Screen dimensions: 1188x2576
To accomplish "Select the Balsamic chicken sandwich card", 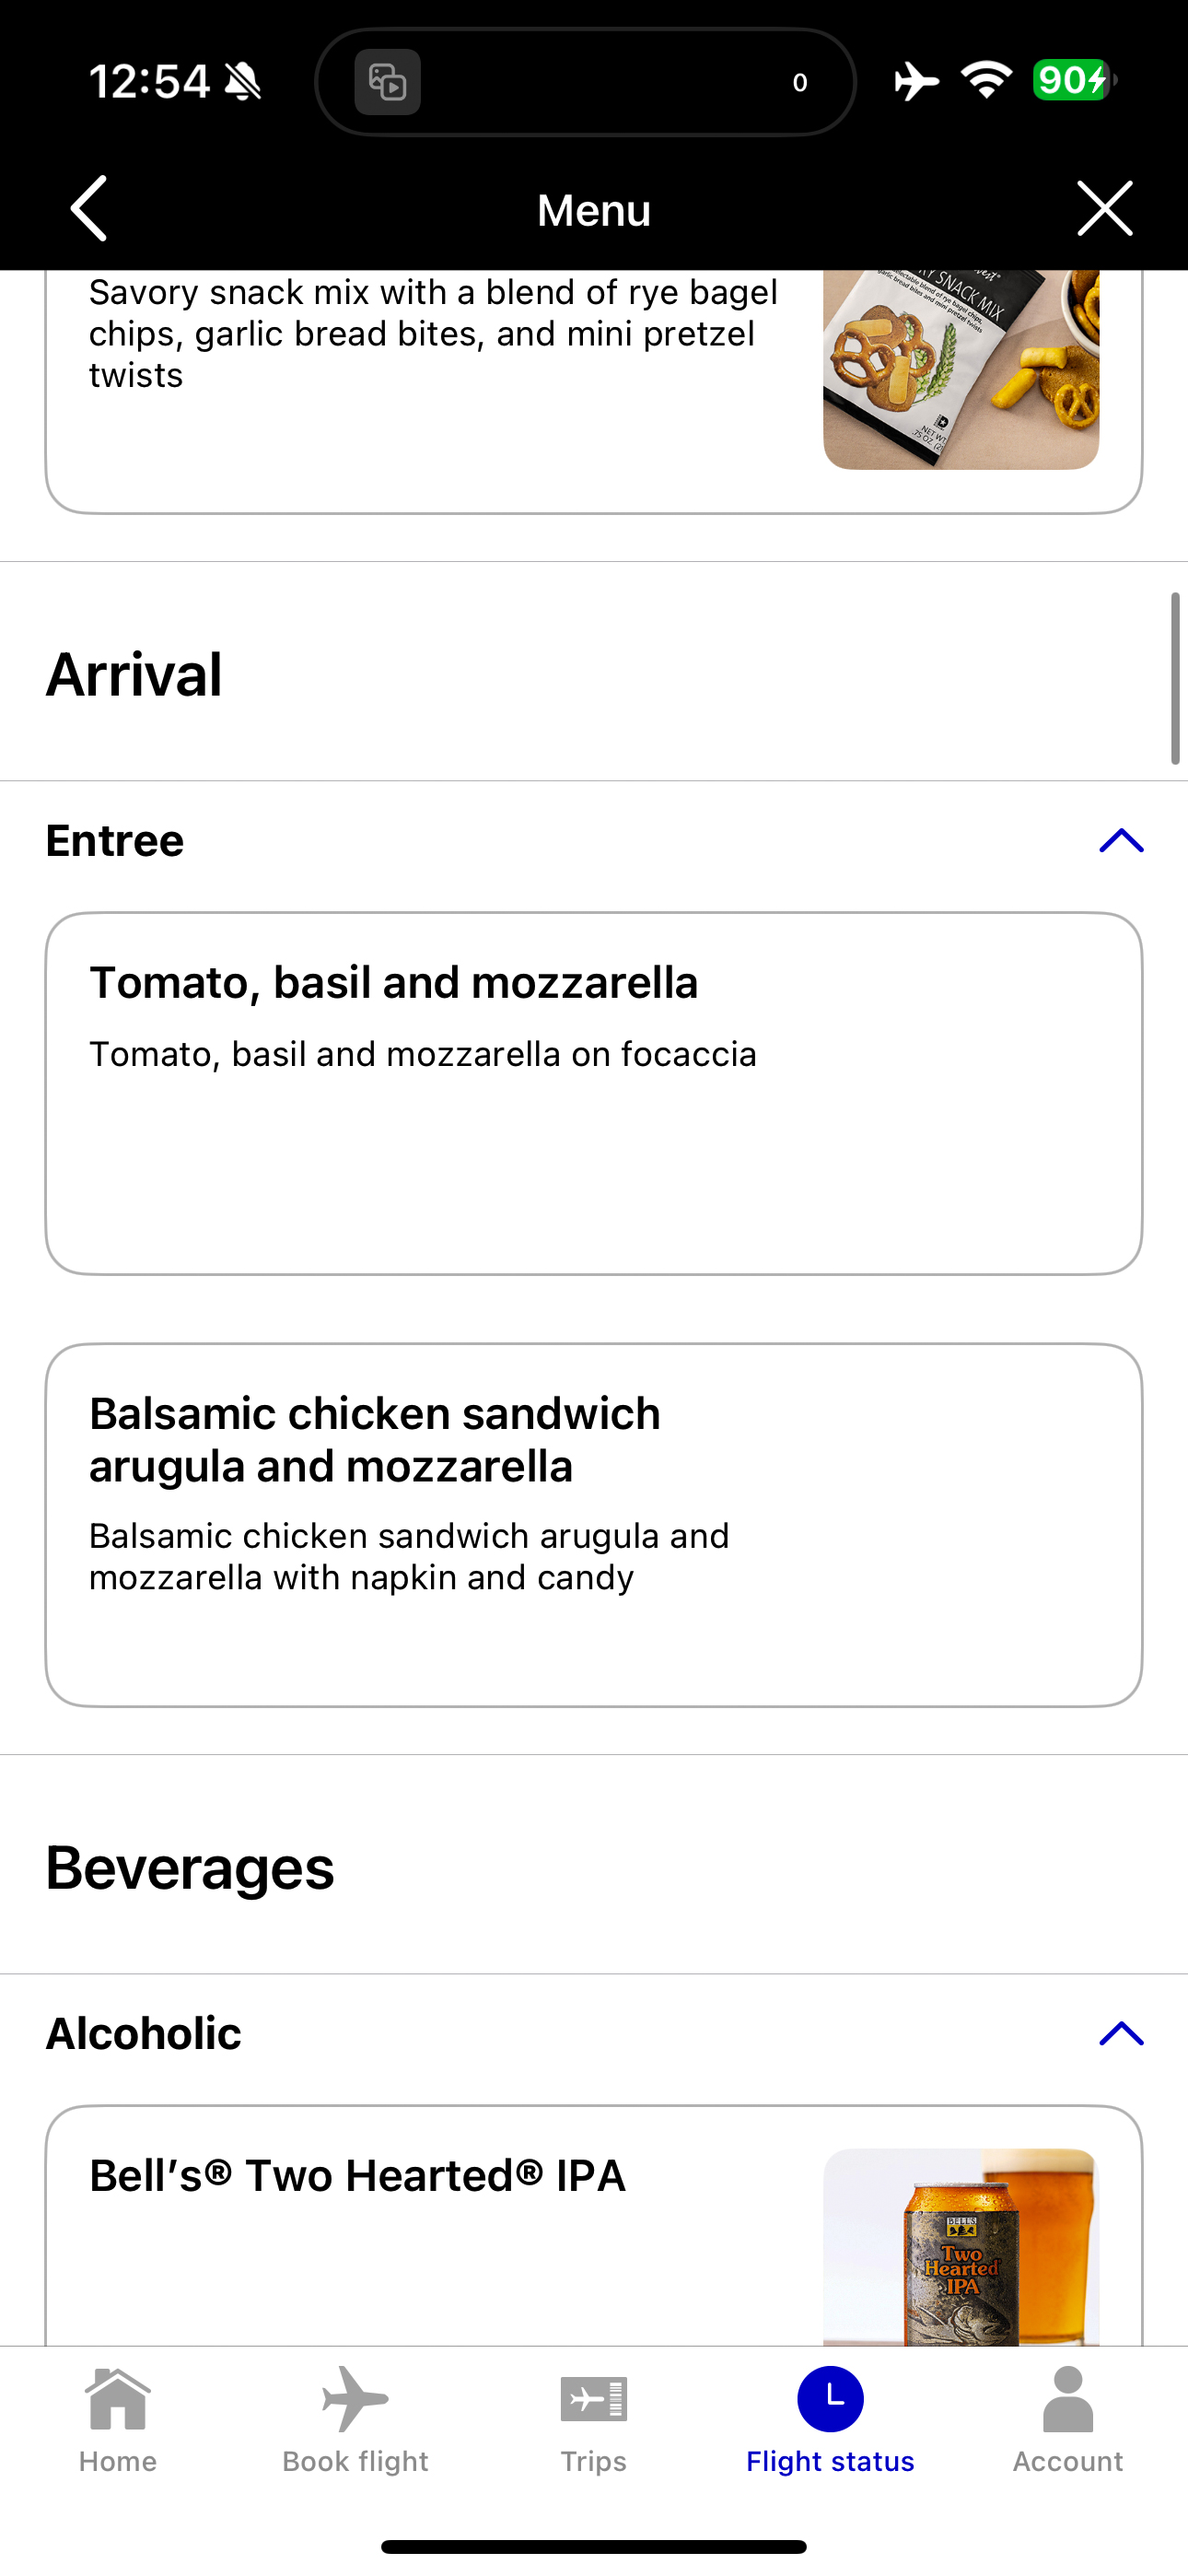I will (x=594, y=1525).
